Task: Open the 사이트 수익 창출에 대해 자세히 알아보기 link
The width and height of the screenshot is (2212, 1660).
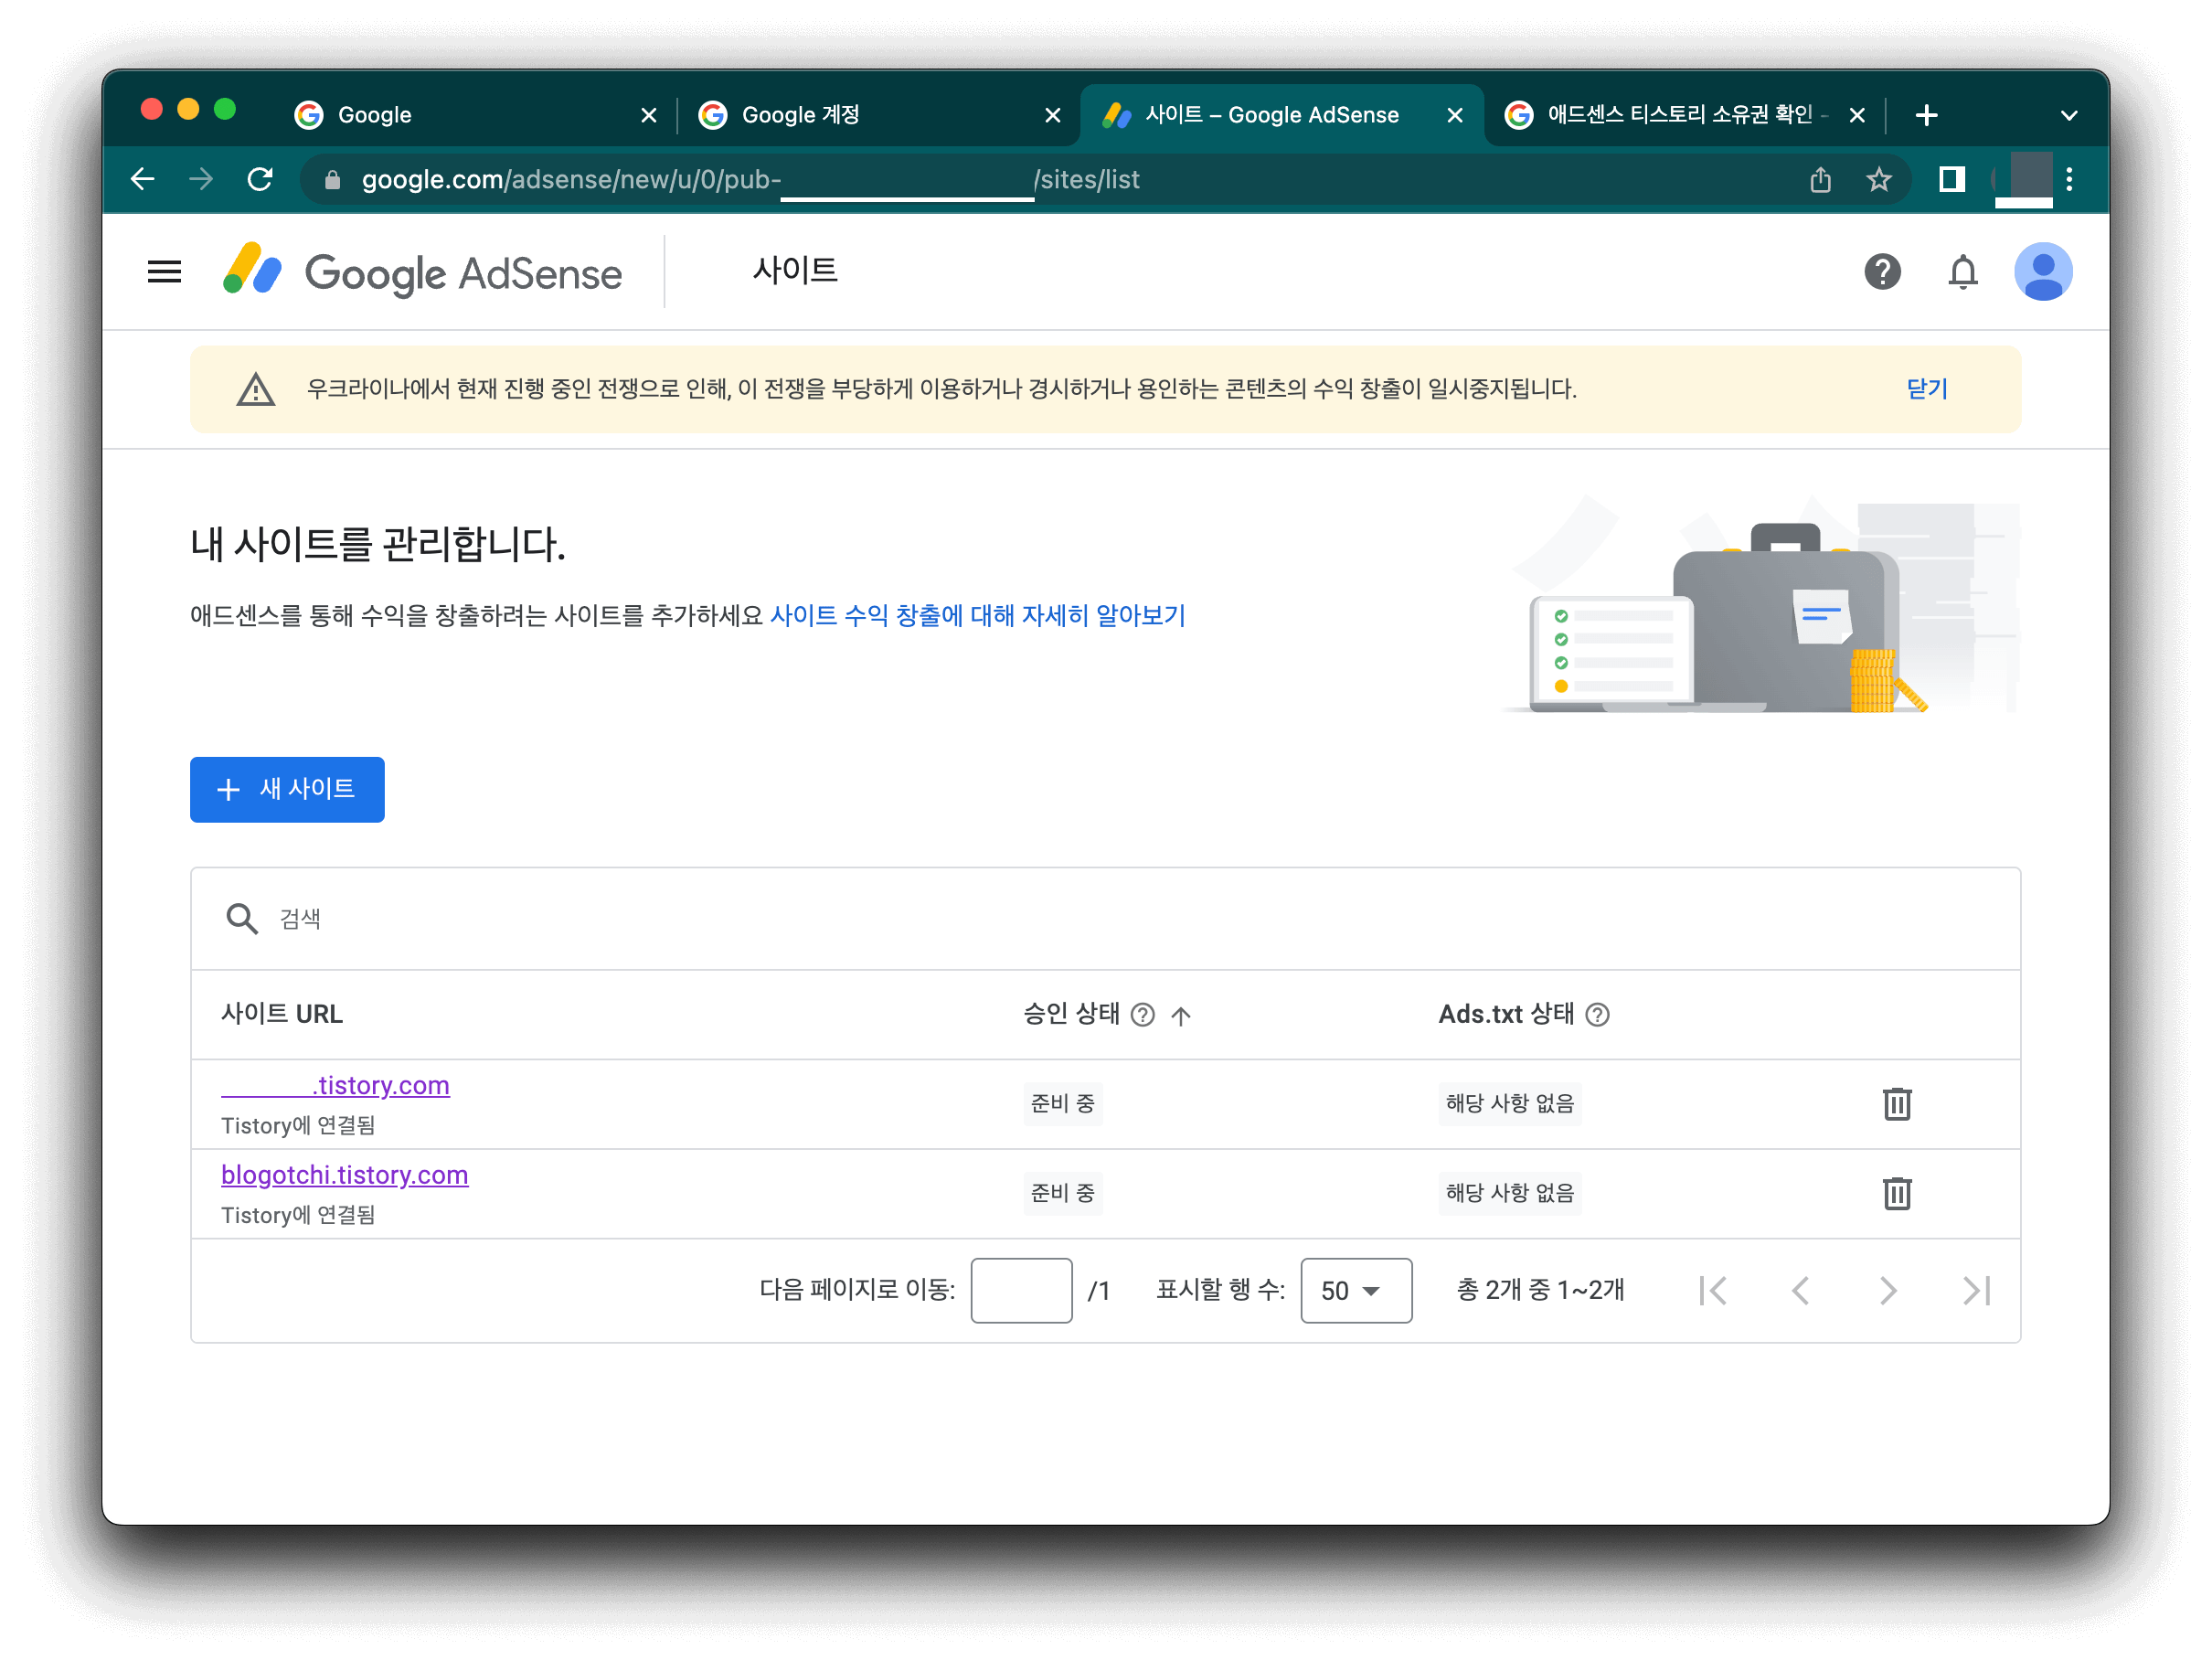Action: (978, 615)
